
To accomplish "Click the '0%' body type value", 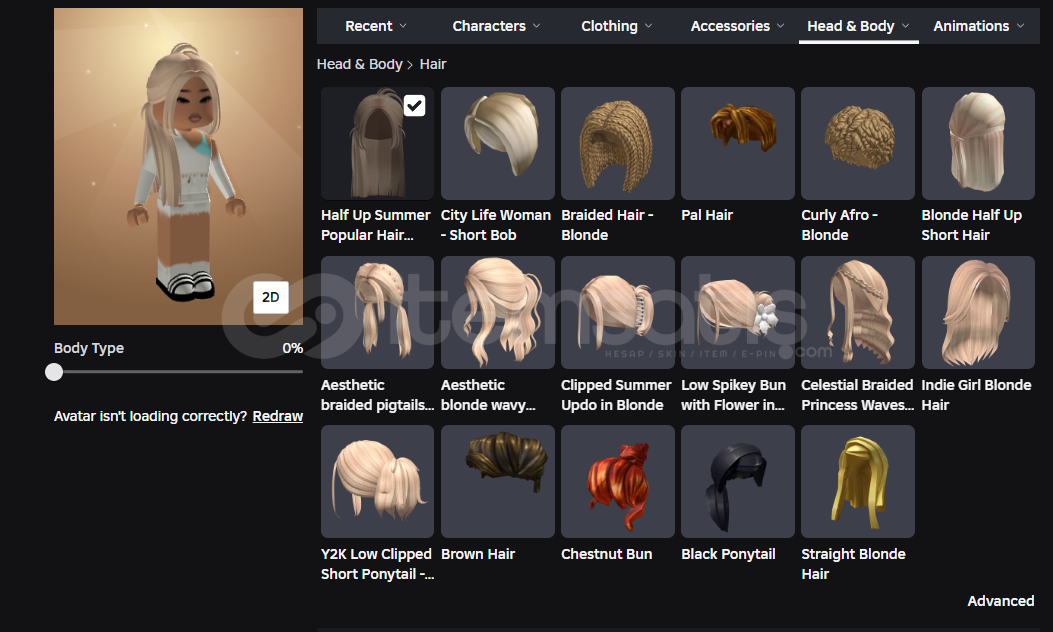I will pyautogui.click(x=292, y=348).
